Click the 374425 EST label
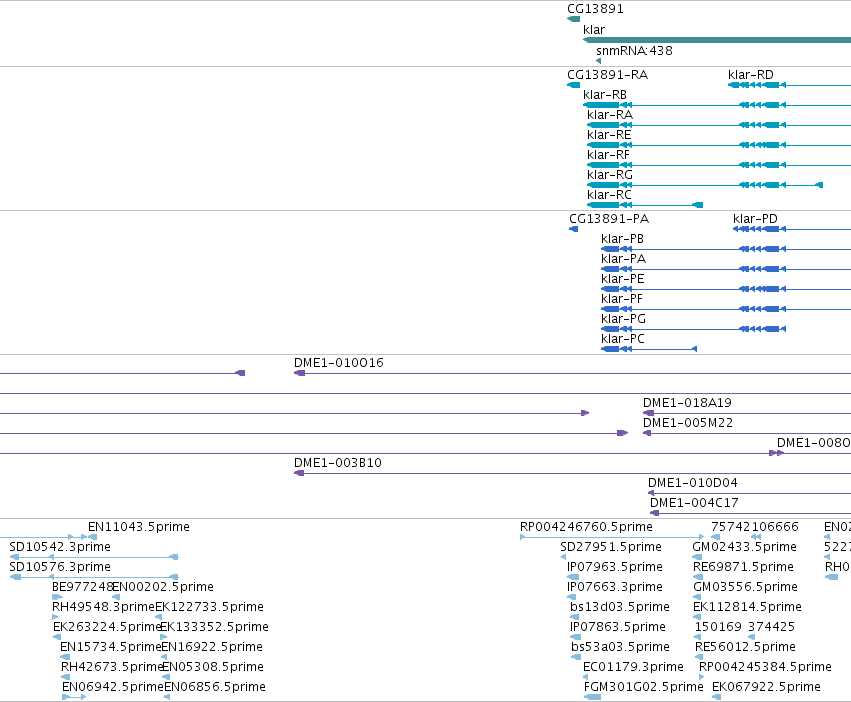 pyautogui.click(x=771, y=627)
